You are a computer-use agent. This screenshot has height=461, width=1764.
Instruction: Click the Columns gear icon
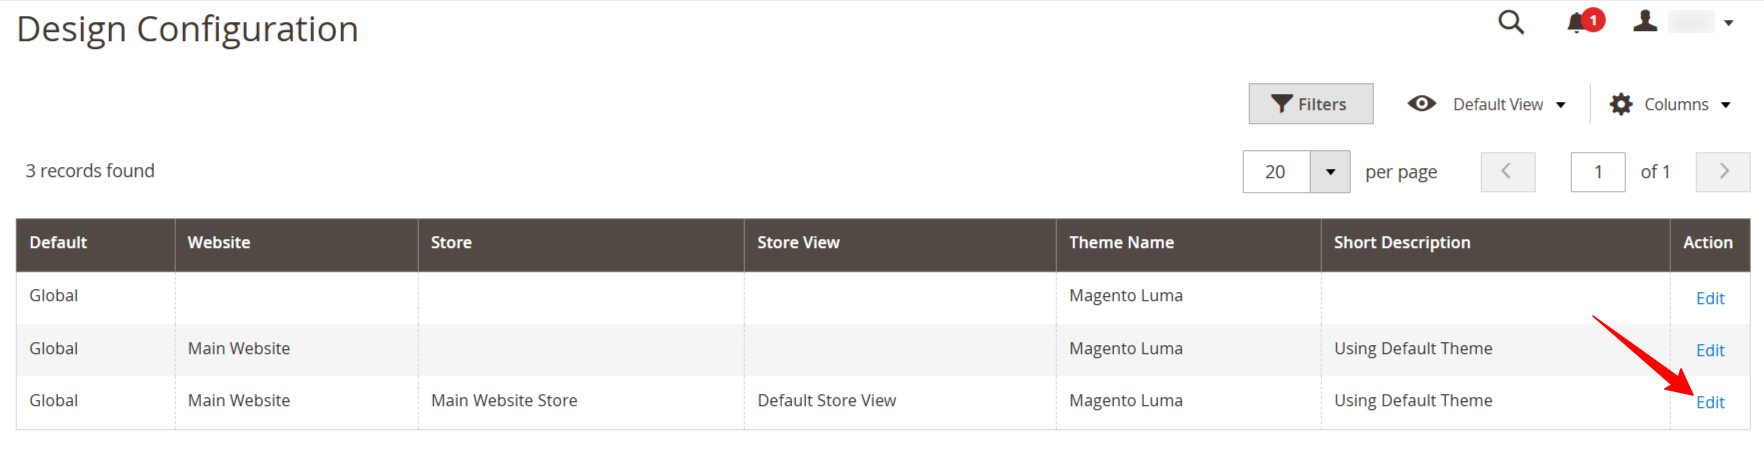1621,104
